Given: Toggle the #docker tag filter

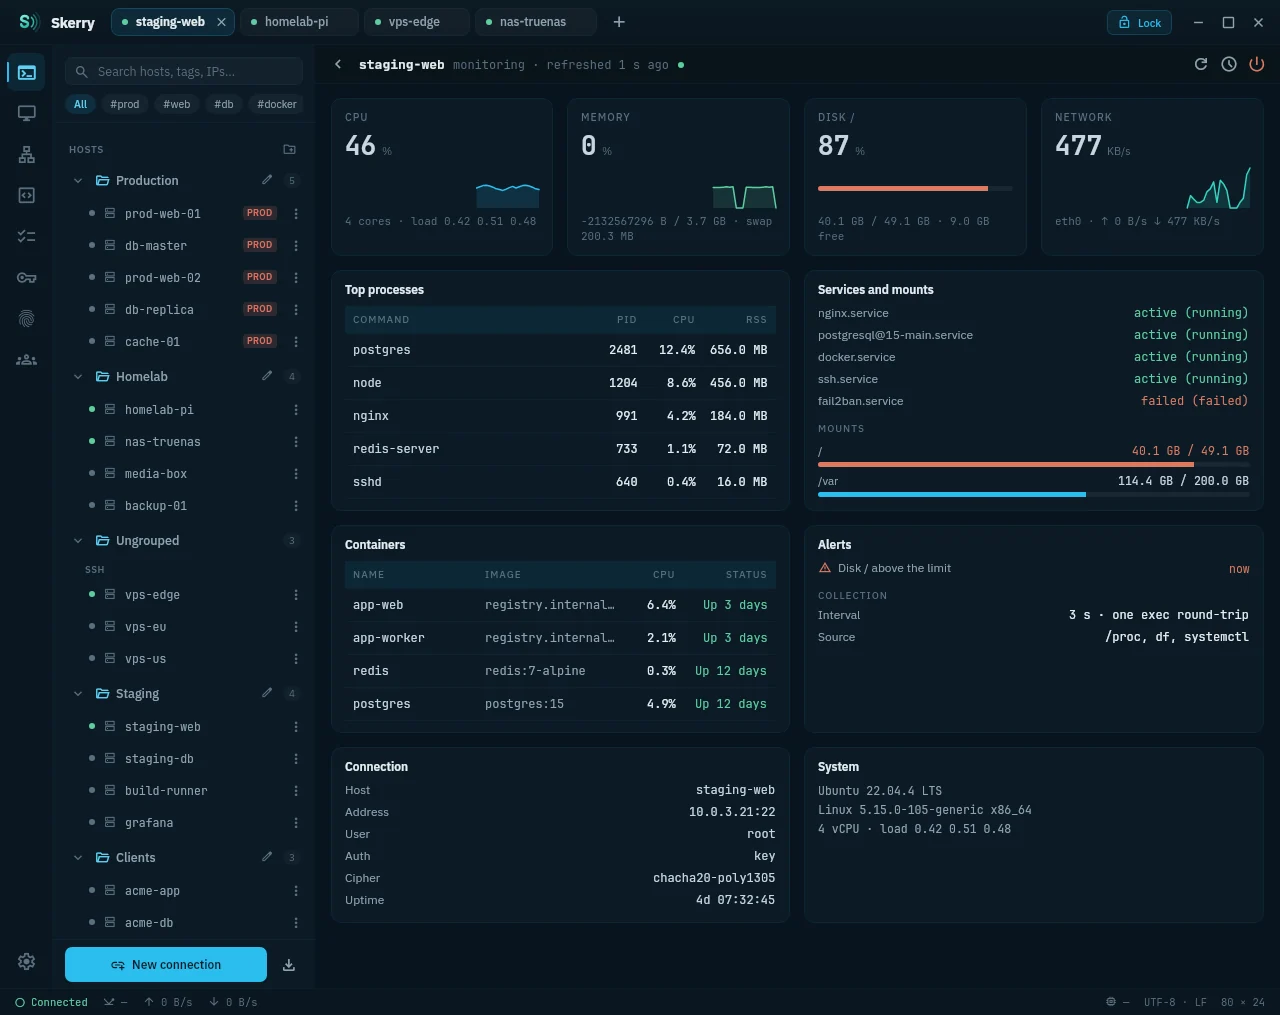Looking at the screenshot, I should (277, 104).
